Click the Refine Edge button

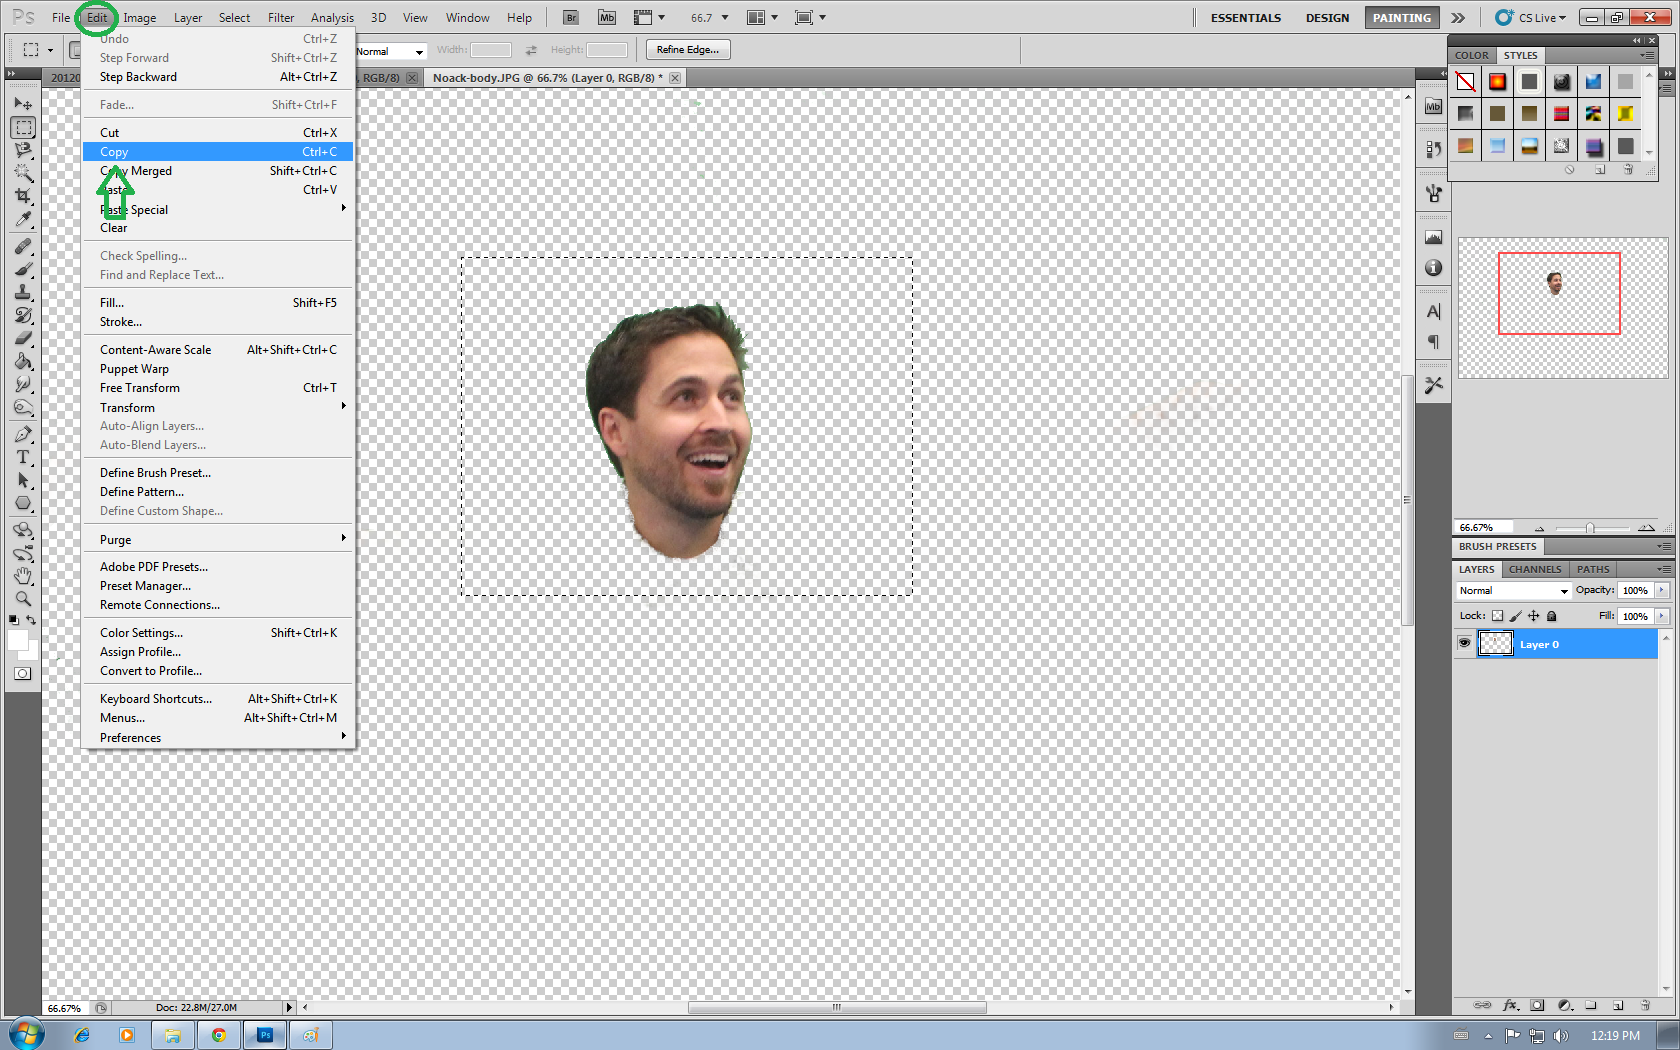click(x=688, y=50)
